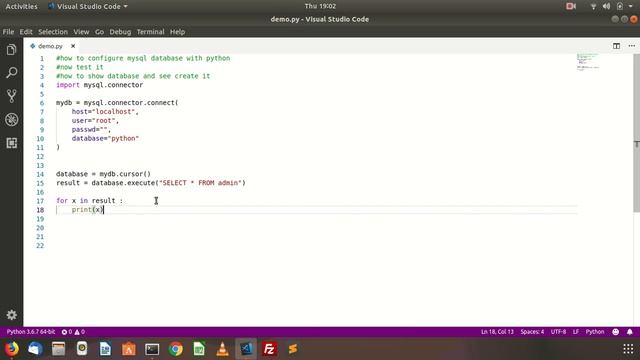The height and width of the screenshot is (360, 640).
Task: Open the Edit menu
Action: pos(26,32)
